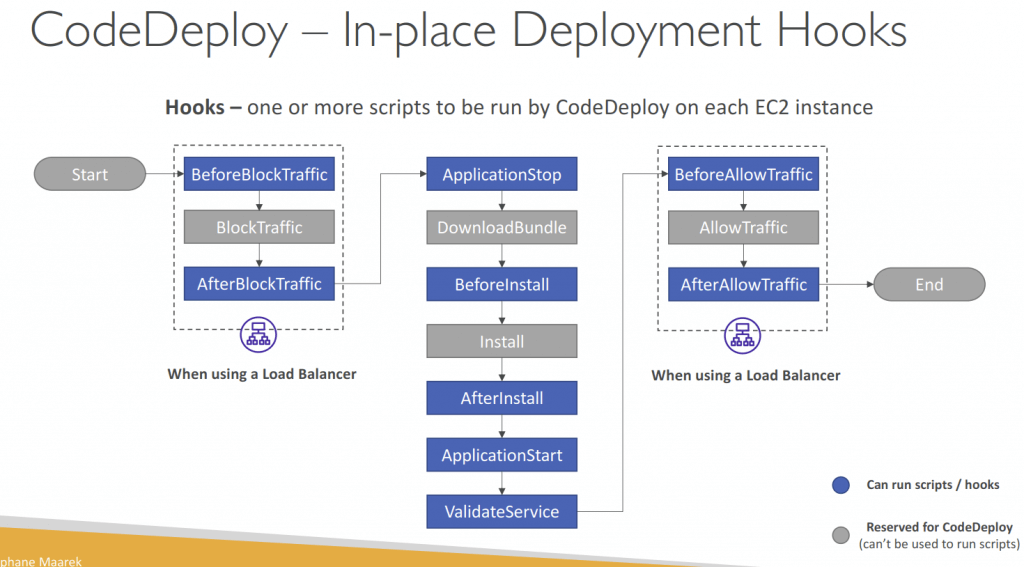Select the AfterBlockTraffic hook box

(259, 284)
